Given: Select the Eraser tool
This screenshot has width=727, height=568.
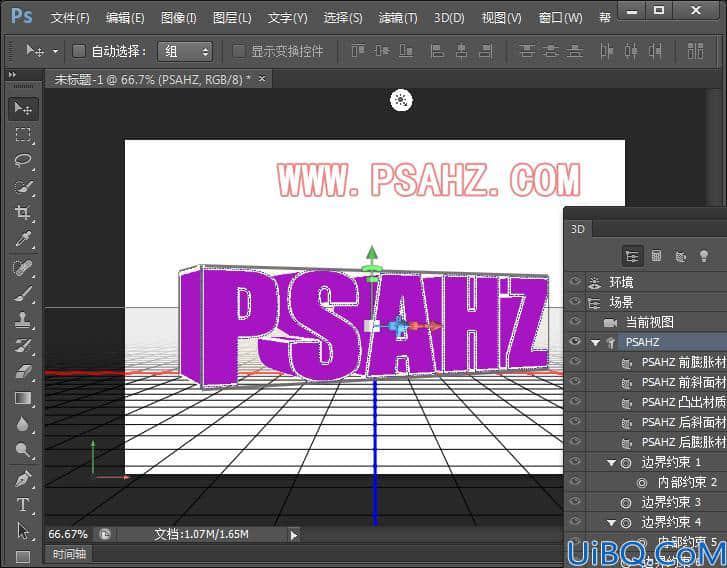Looking at the screenshot, I should point(23,371).
